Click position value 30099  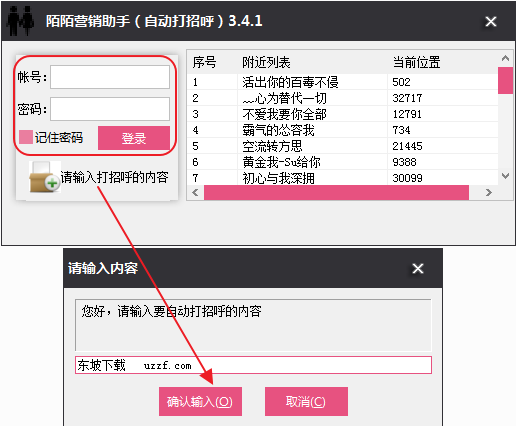pos(407,178)
